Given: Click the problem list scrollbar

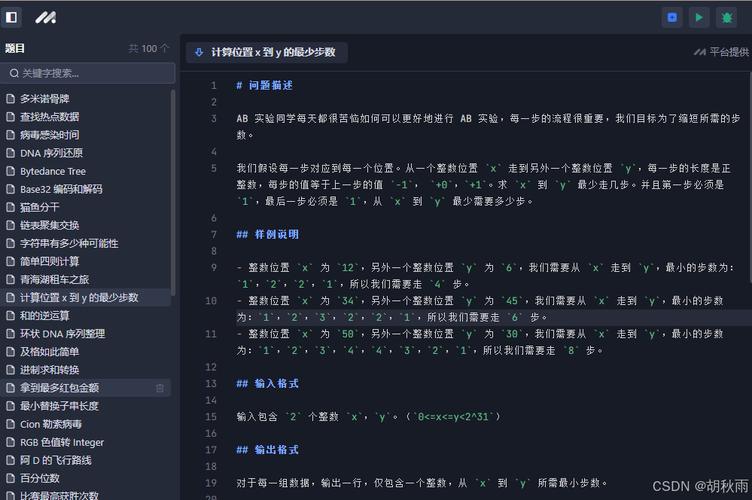Looking at the screenshot, I should coord(173,192).
